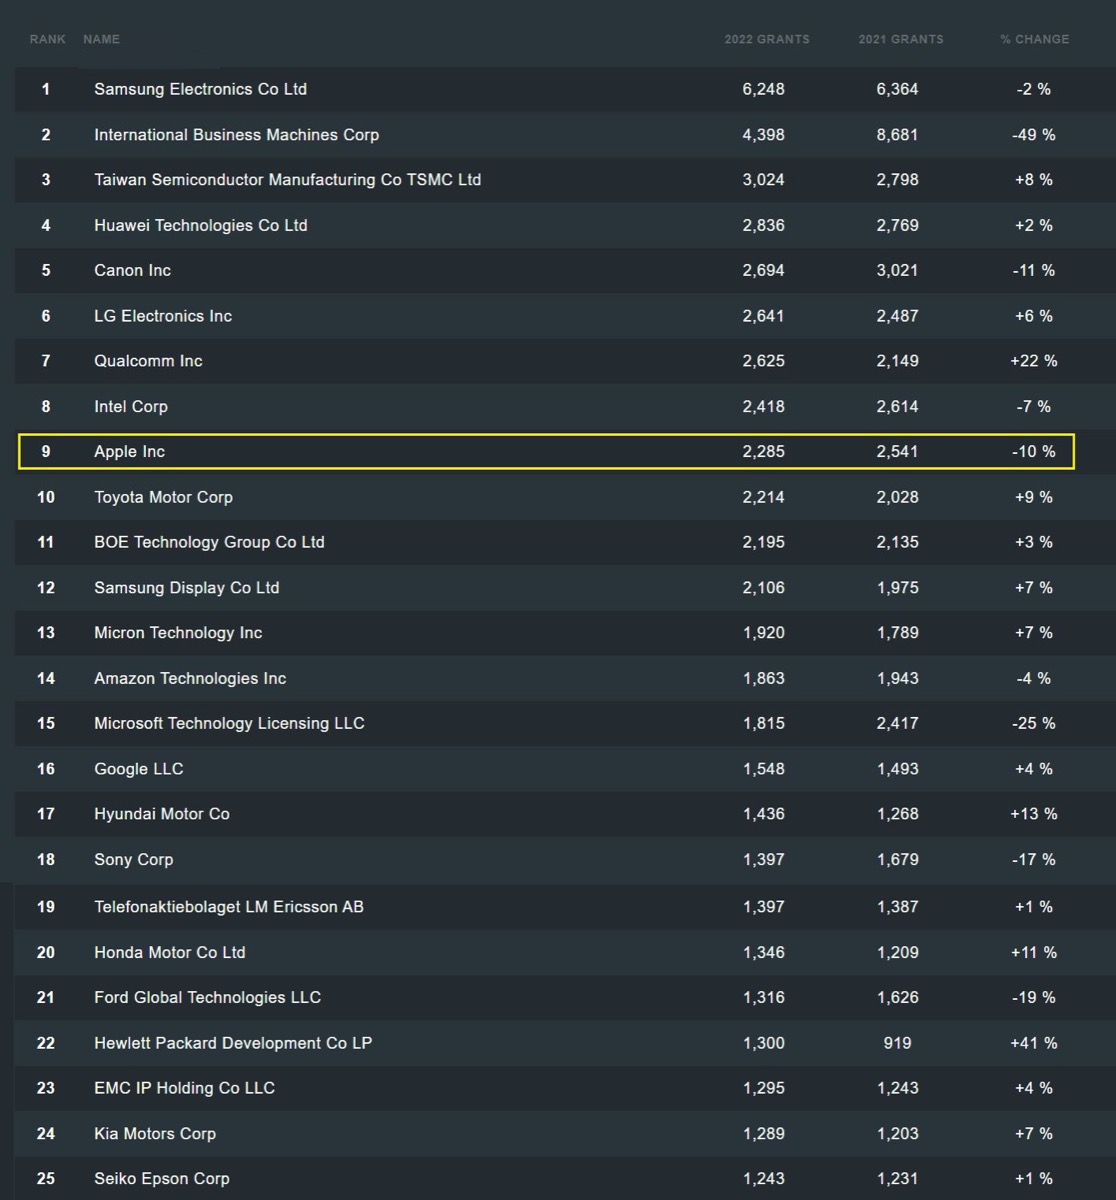This screenshot has height=1200, width=1116.
Task: Click Google LLC name
Action: pyautogui.click(x=139, y=768)
